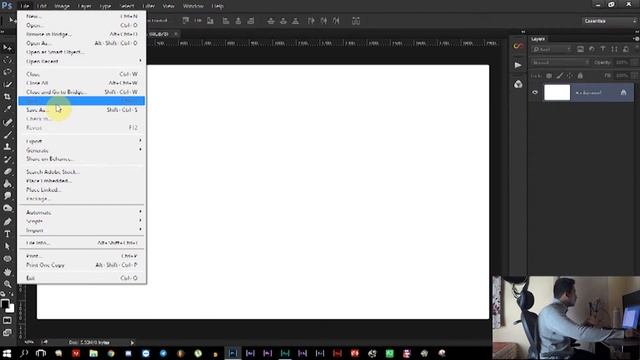The height and width of the screenshot is (360, 640).
Task: Choose New... from File menu
Action: (82, 16)
